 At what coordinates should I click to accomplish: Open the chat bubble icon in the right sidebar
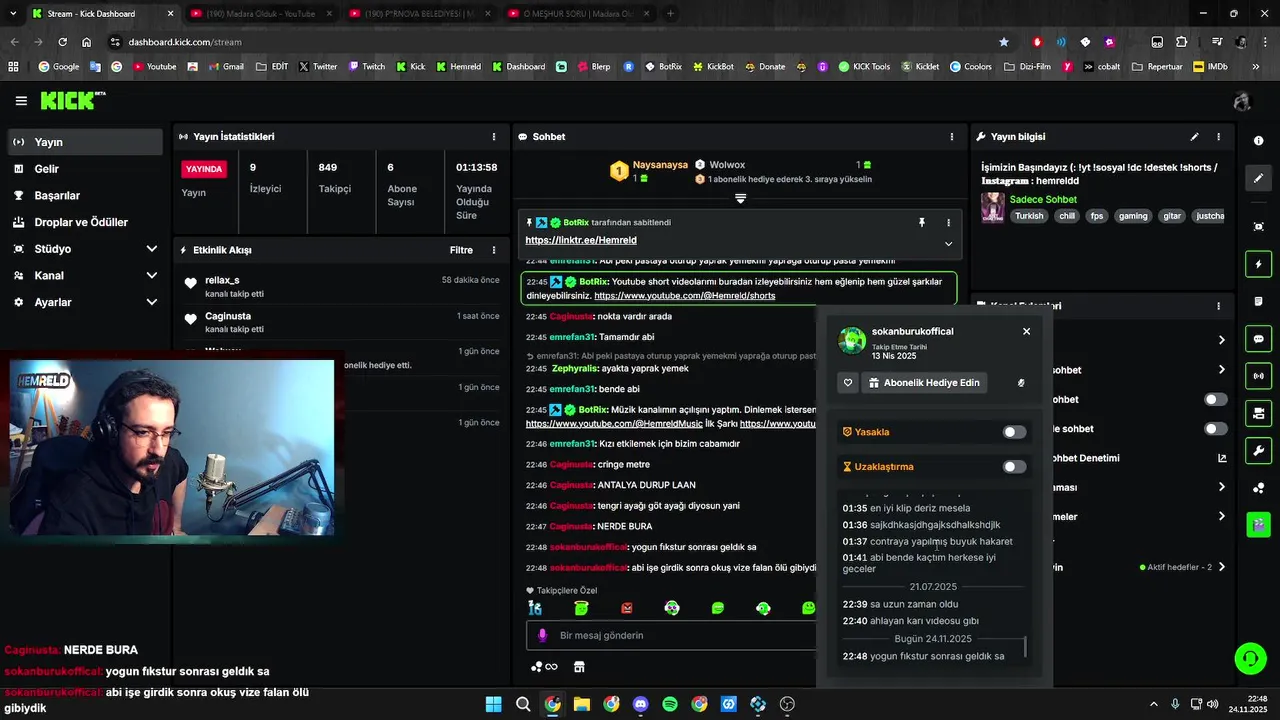tap(1258, 339)
